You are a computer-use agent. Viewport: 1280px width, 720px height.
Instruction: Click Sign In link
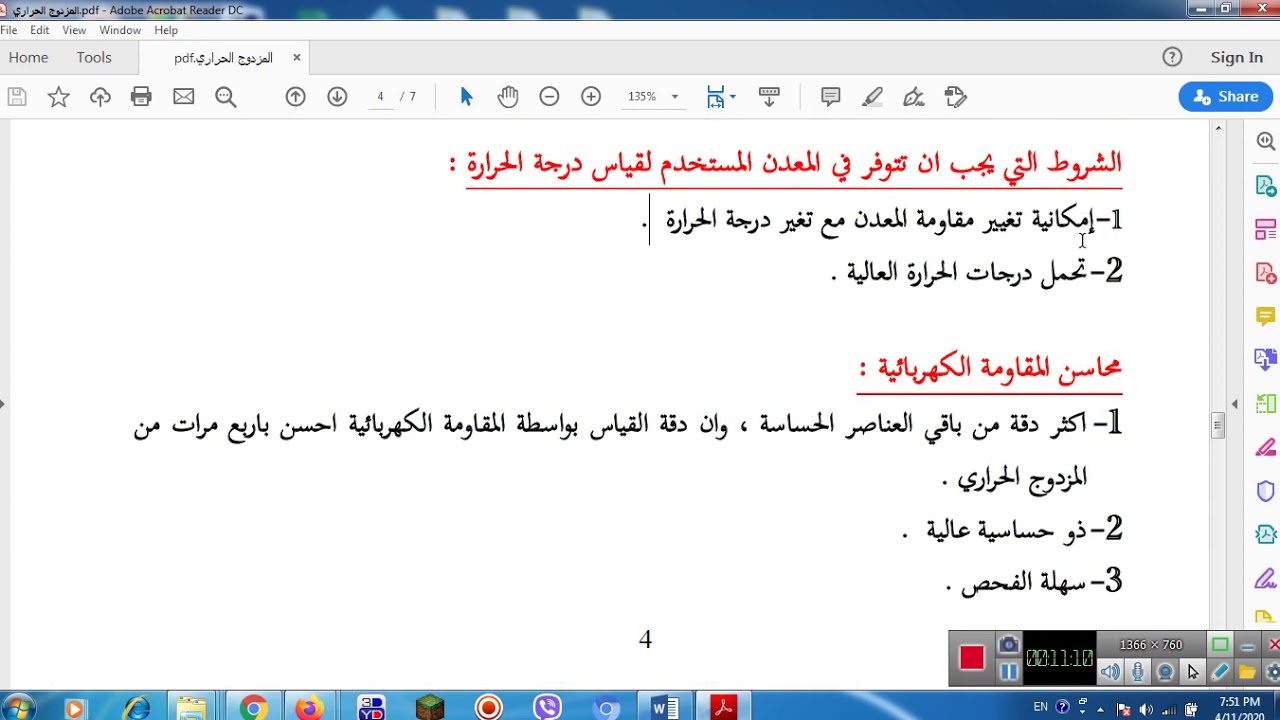(x=1237, y=57)
